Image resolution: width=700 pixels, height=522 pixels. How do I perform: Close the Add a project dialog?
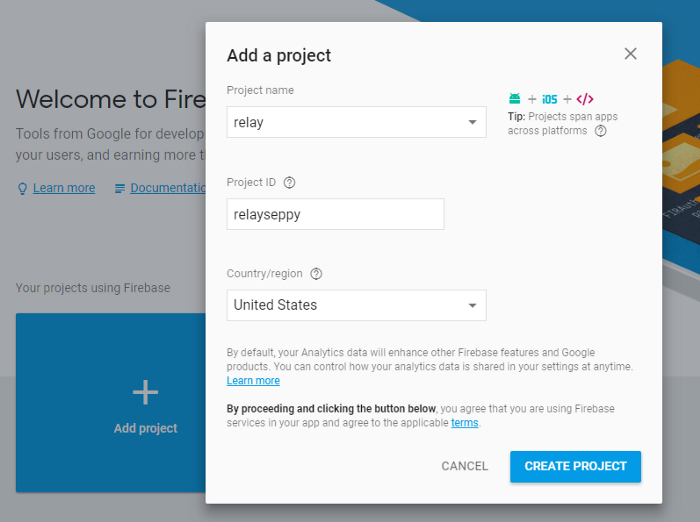click(630, 54)
